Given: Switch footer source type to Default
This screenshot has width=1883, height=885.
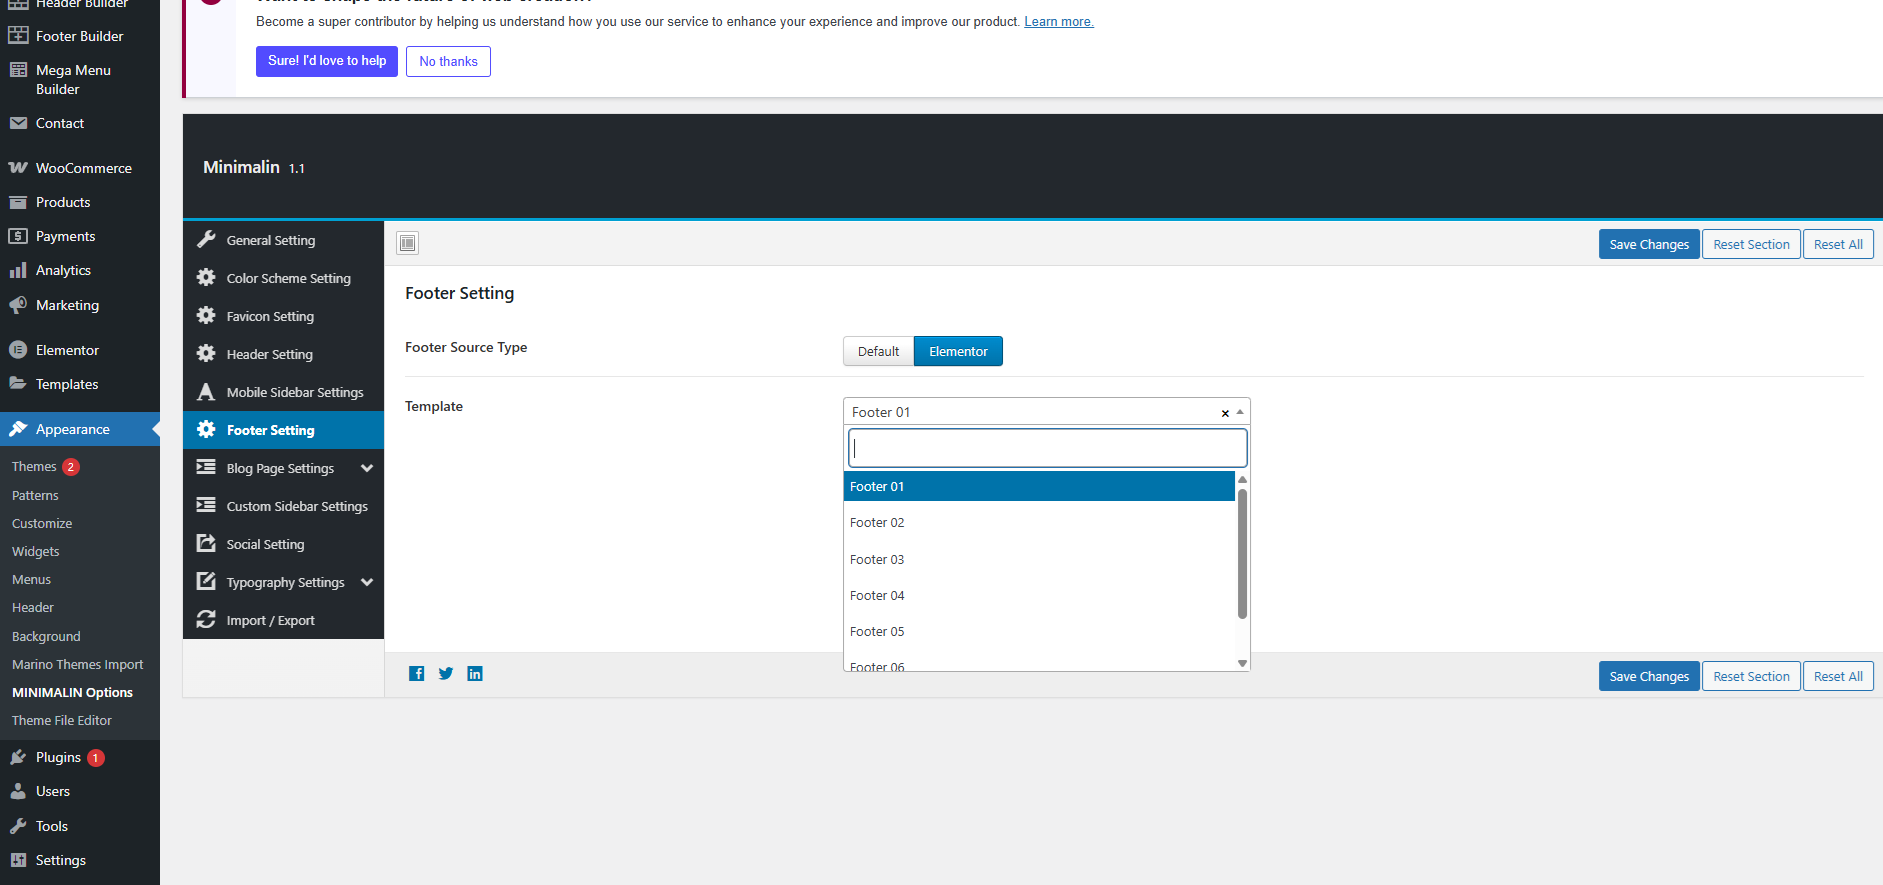Looking at the screenshot, I should pyautogui.click(x=878, y=351).
